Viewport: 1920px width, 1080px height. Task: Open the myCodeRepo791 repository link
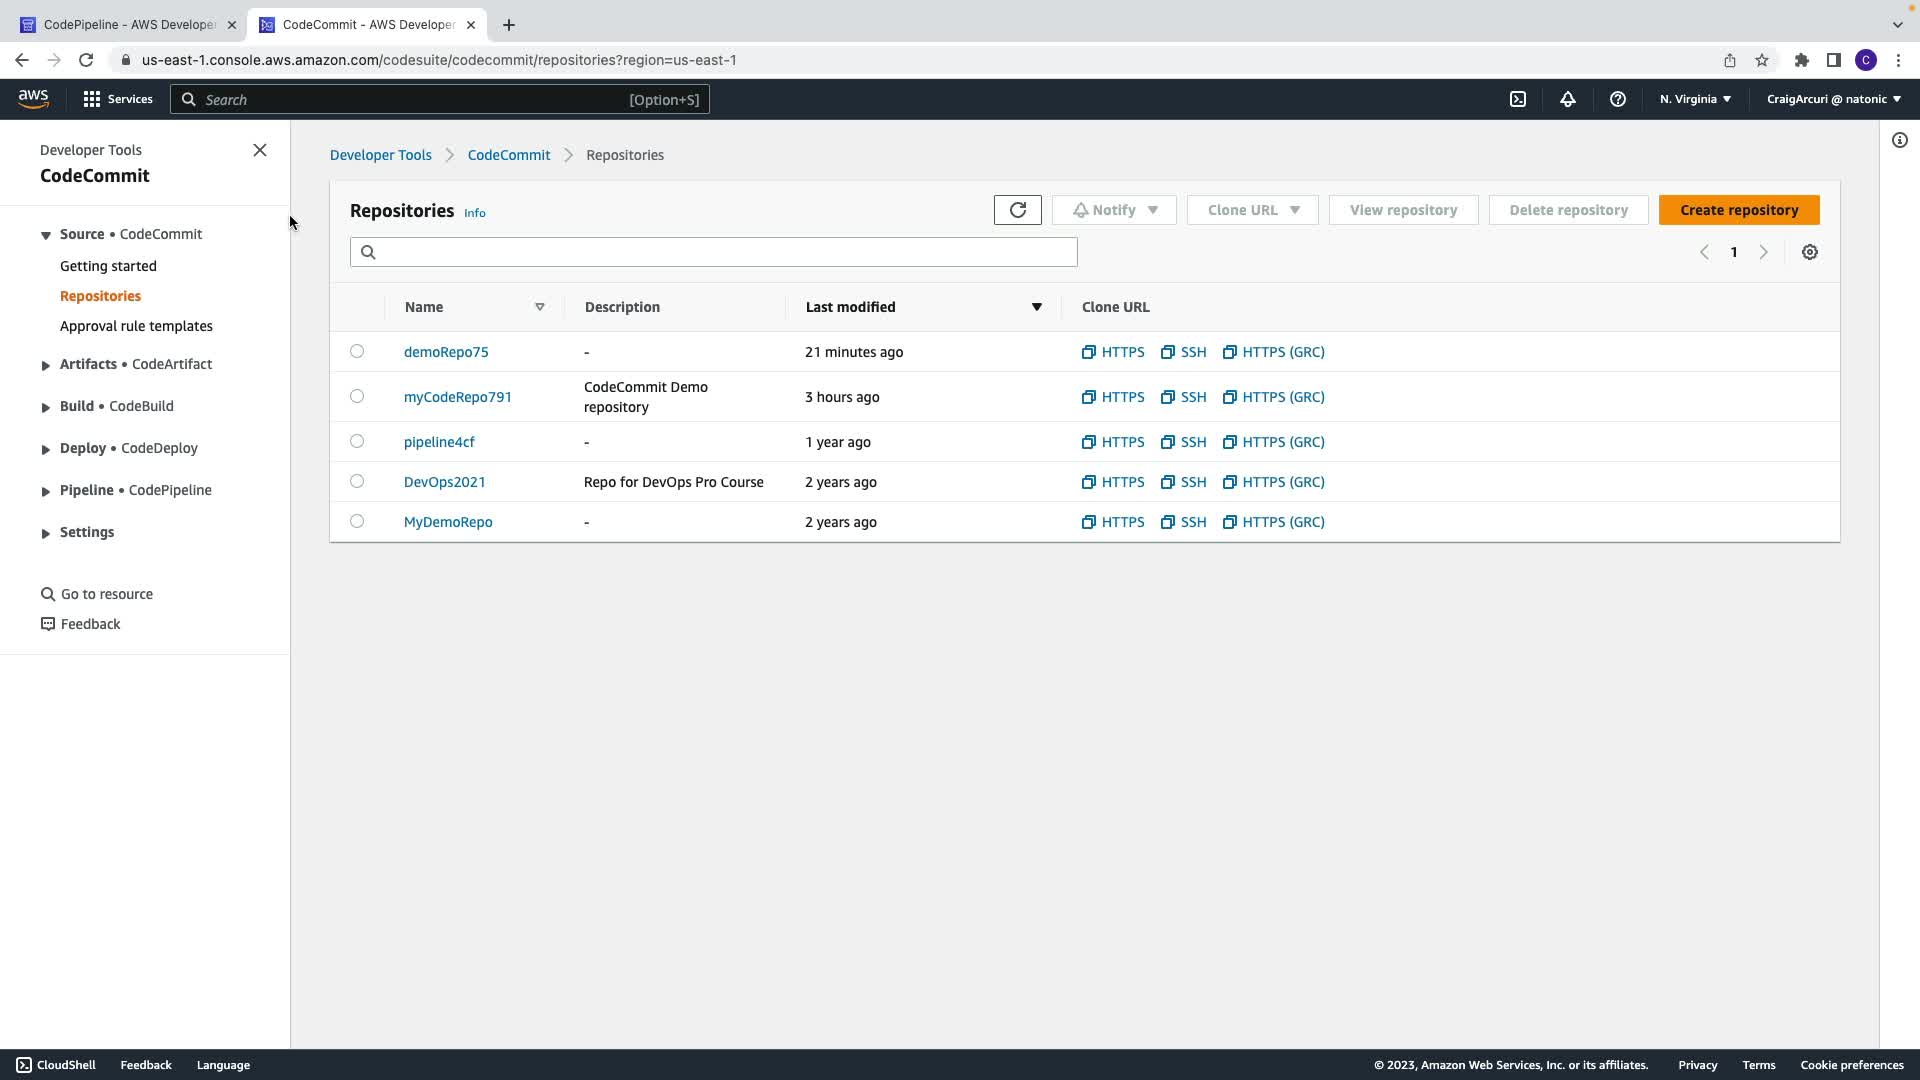(x=457, y=397)
